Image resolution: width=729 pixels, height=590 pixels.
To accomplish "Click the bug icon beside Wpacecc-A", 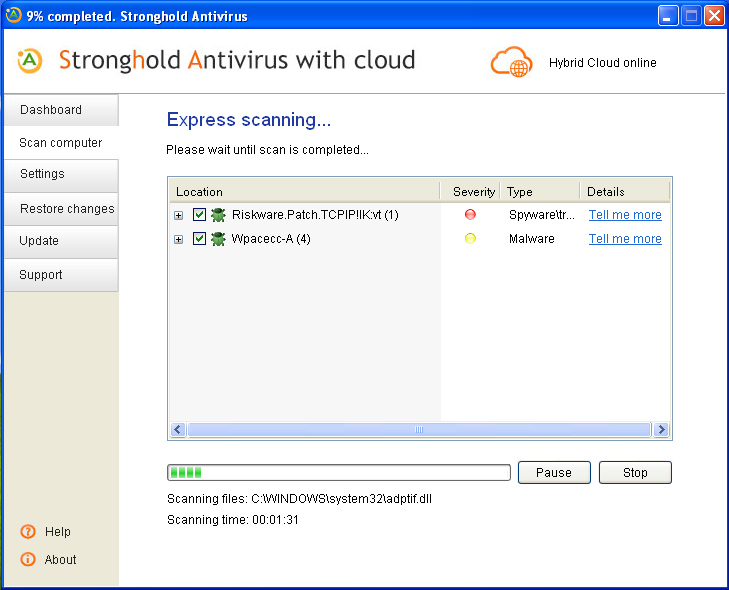I will (x=218, y=239).
